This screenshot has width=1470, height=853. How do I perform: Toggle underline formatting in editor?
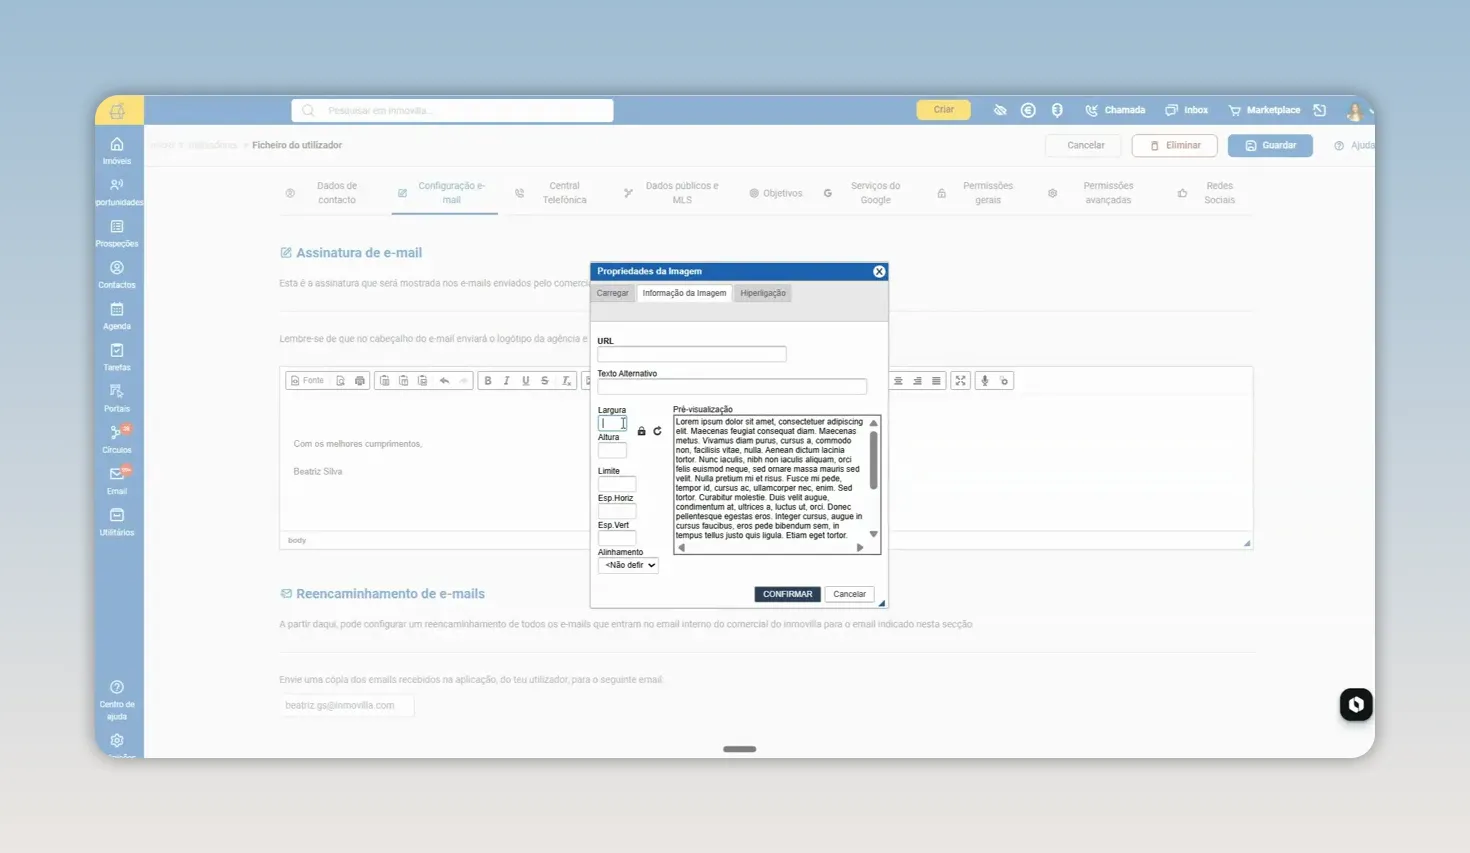pyautogui.click(x=525, y=380)
